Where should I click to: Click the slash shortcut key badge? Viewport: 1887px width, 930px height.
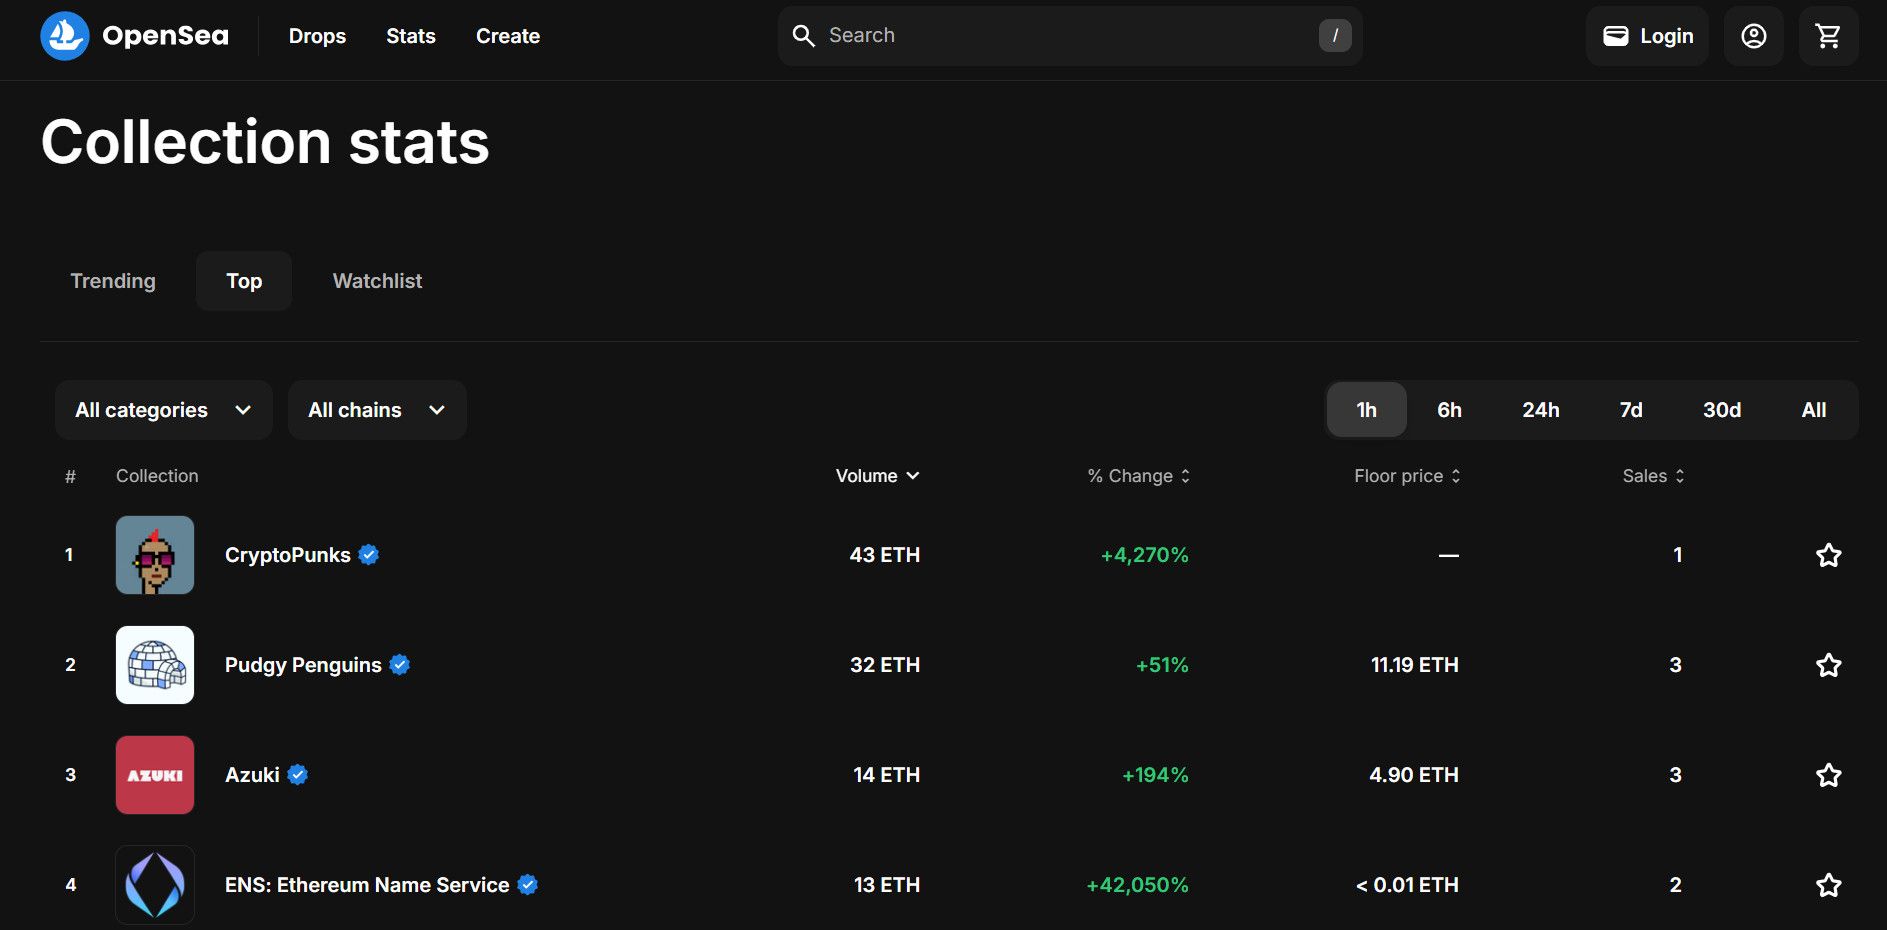coord(1335,36)
